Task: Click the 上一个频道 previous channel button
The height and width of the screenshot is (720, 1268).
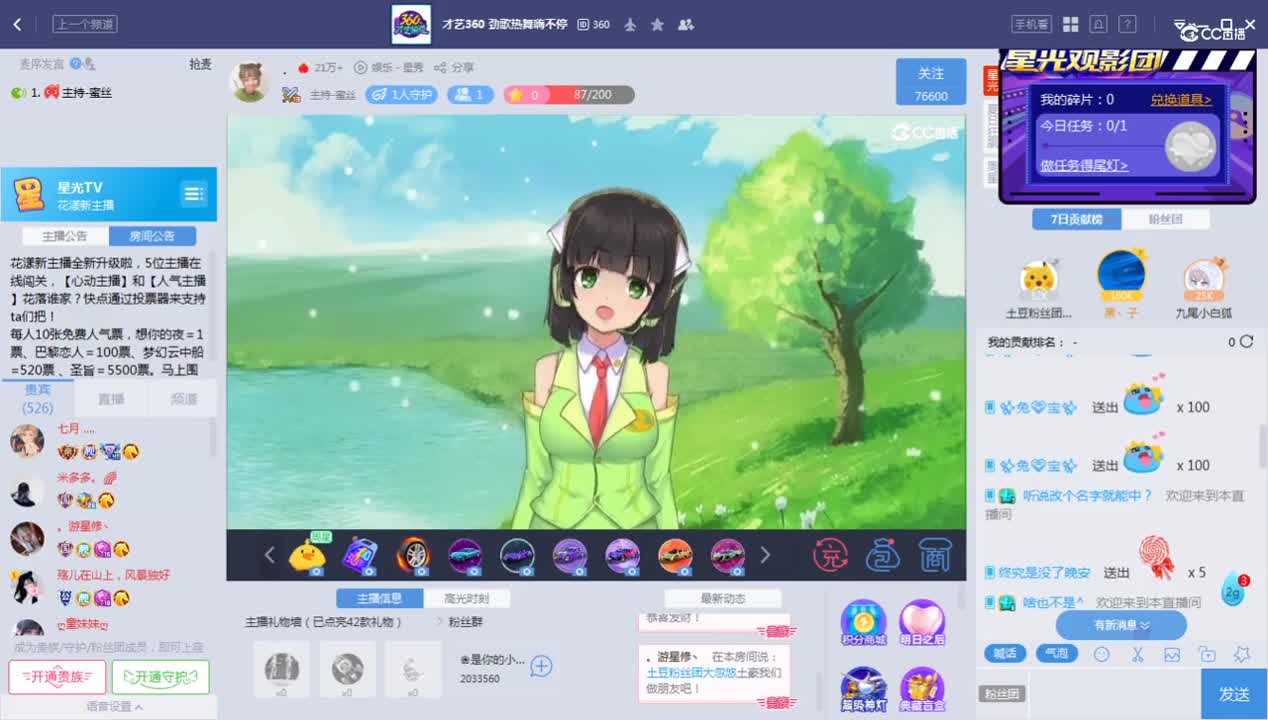Action: point(85,24)
